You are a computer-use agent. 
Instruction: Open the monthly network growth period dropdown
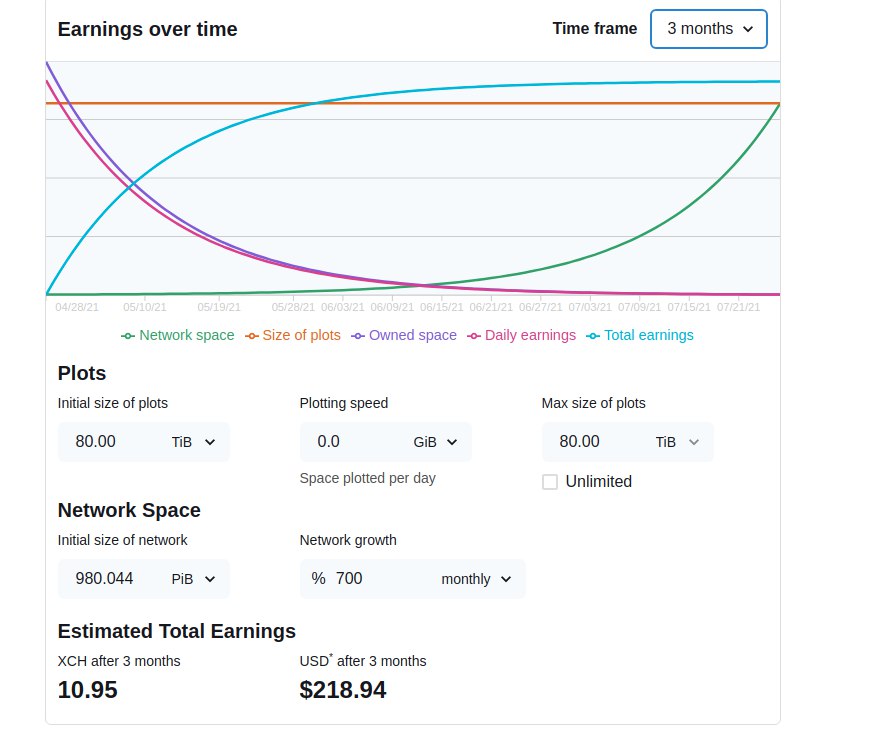[477, 579]
